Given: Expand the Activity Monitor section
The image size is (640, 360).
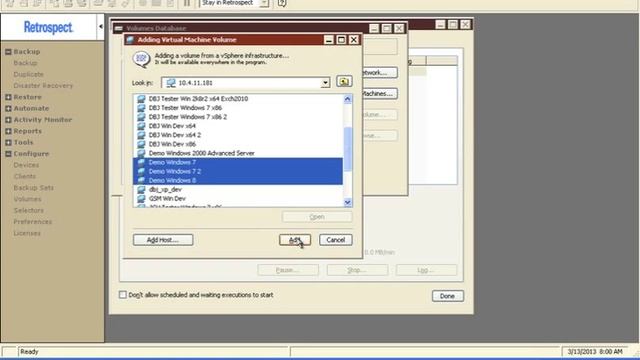Looking at the screenshot, I should tap(8, 120).
